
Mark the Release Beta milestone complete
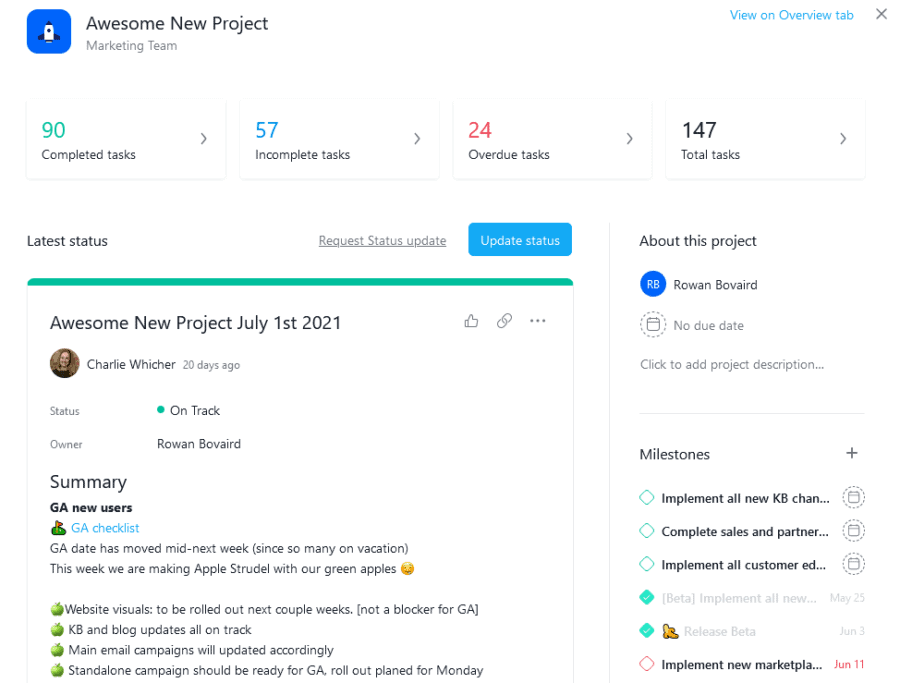coord(646,631)
